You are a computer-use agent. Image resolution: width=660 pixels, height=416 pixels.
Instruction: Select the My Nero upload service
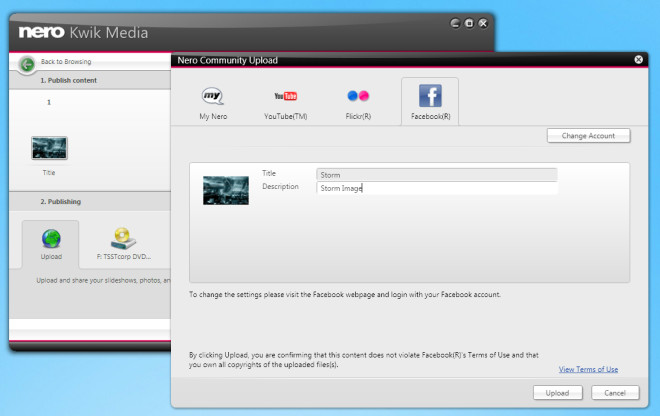click(x=213, y=103)
